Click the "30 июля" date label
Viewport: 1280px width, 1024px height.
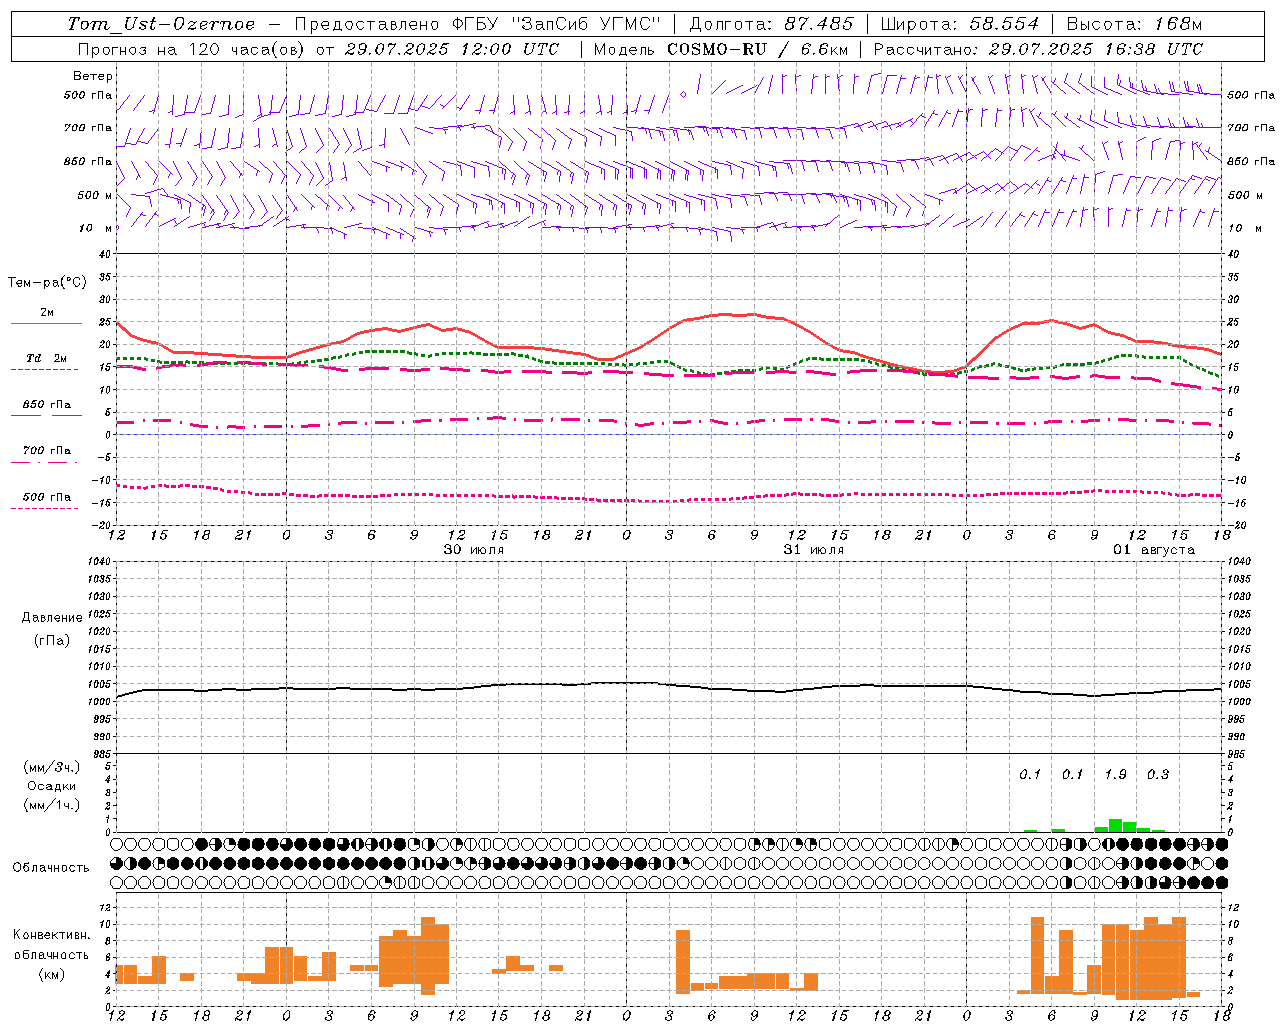click(x=474, y=550)
